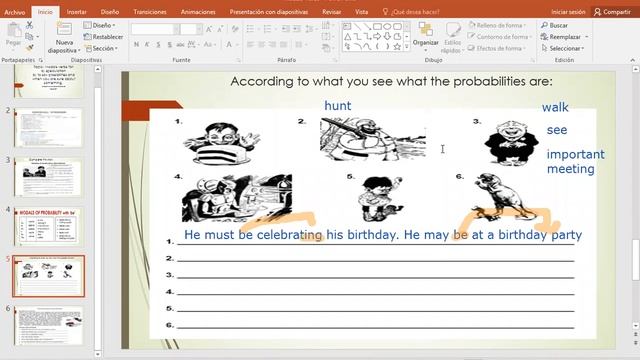Select the Format Painter brush icon
The height and width of the screenshot is (360, 640).
point(29,48)
